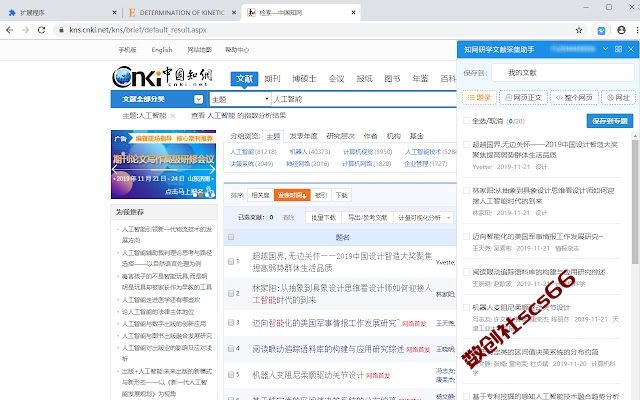Close the 扩展程序 browser tab
The width and height of the screenshot is (640, 400).
114,13
